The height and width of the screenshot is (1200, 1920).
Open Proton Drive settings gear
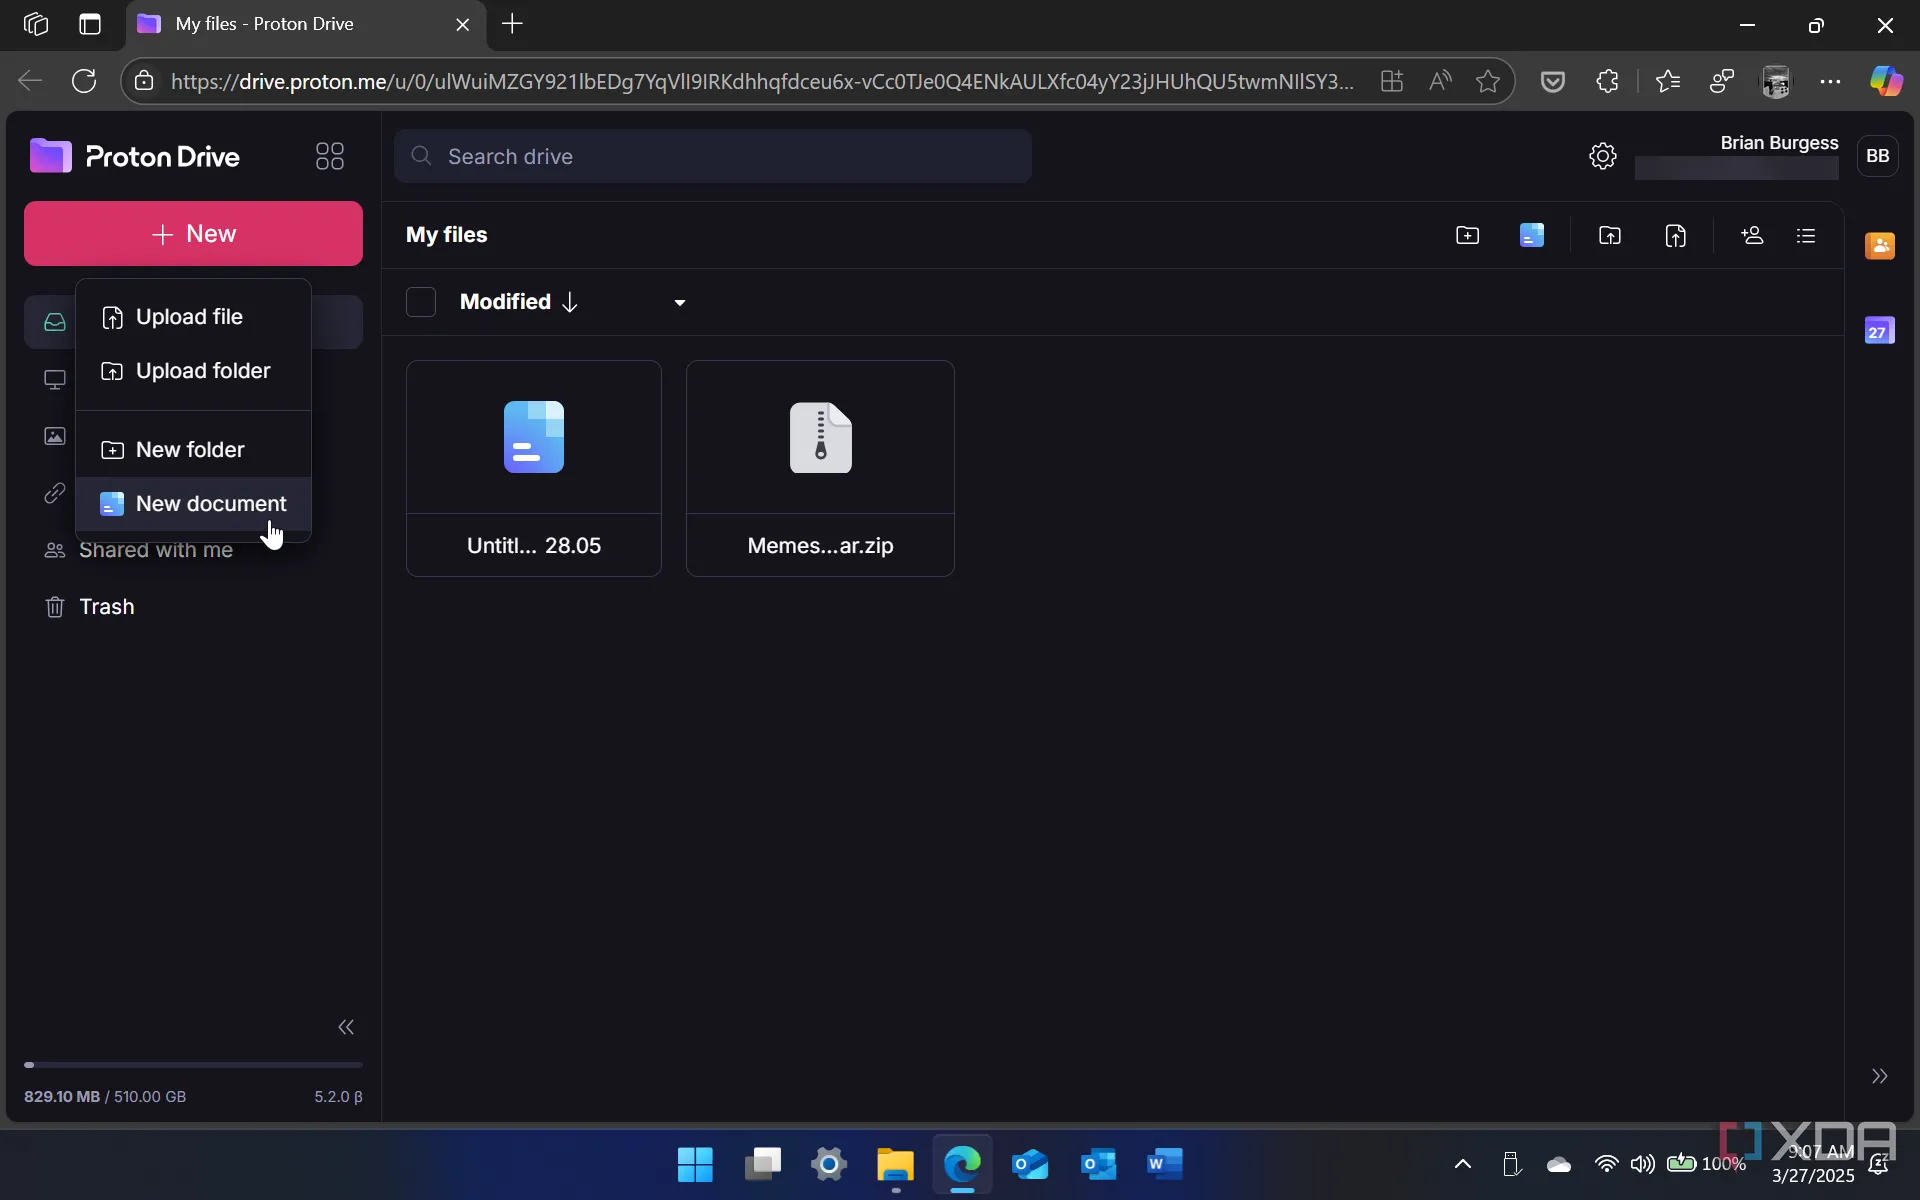click(x=1603, y=156)
